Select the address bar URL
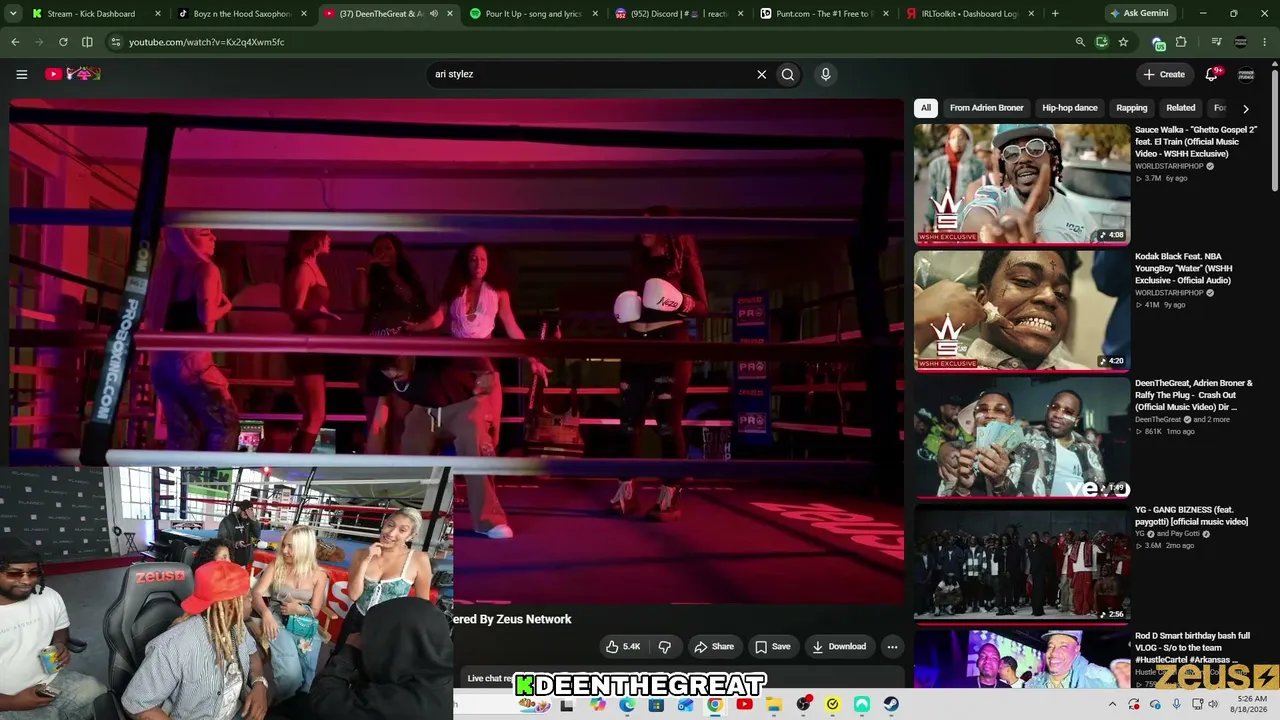The width and height of the screenshot is (1280, 720). point(207,42)
